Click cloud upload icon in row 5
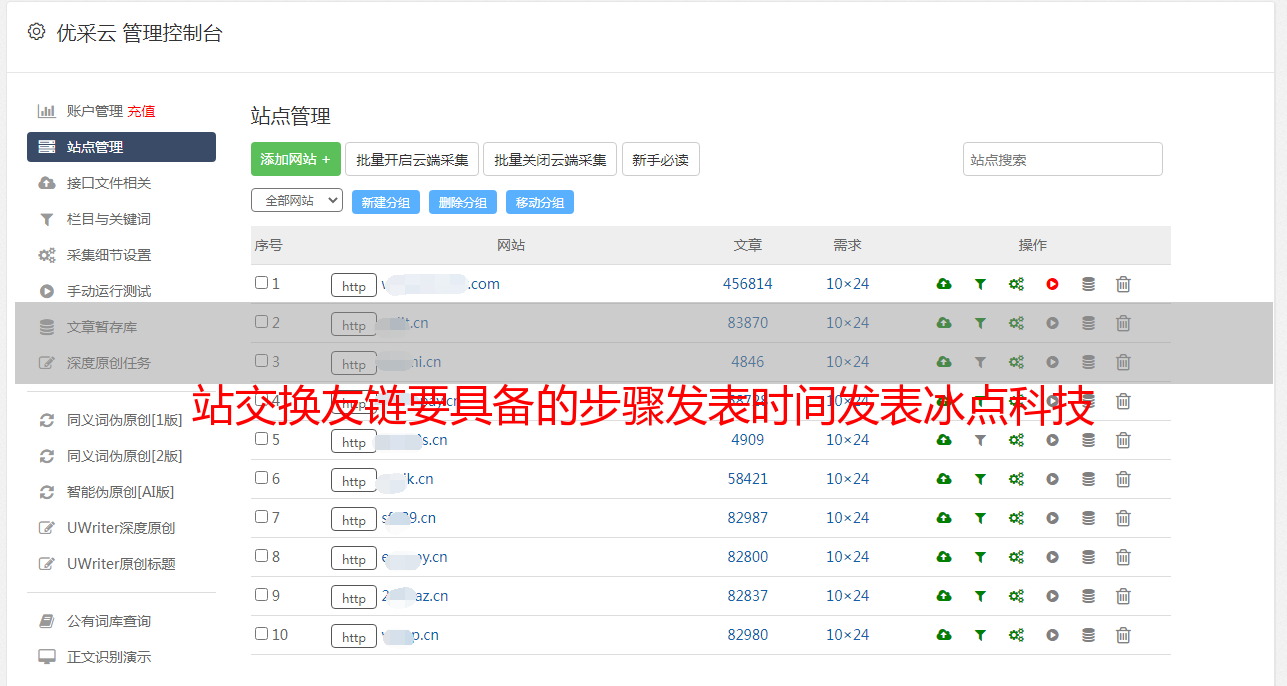The height and width of the screenshot is (686, 1287). click(944, 440)
